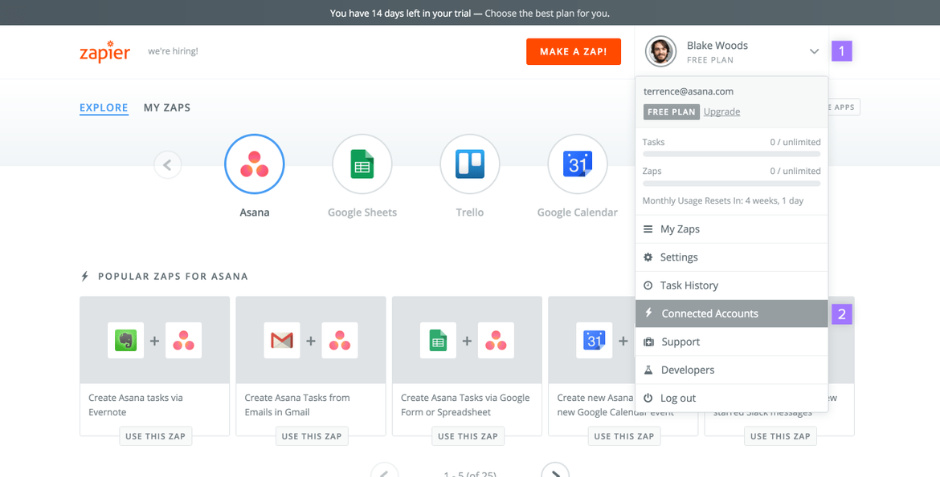Click the My Zaps list icon
The width and height of the screenshot is (940, 477).
(x=648, y=229)
